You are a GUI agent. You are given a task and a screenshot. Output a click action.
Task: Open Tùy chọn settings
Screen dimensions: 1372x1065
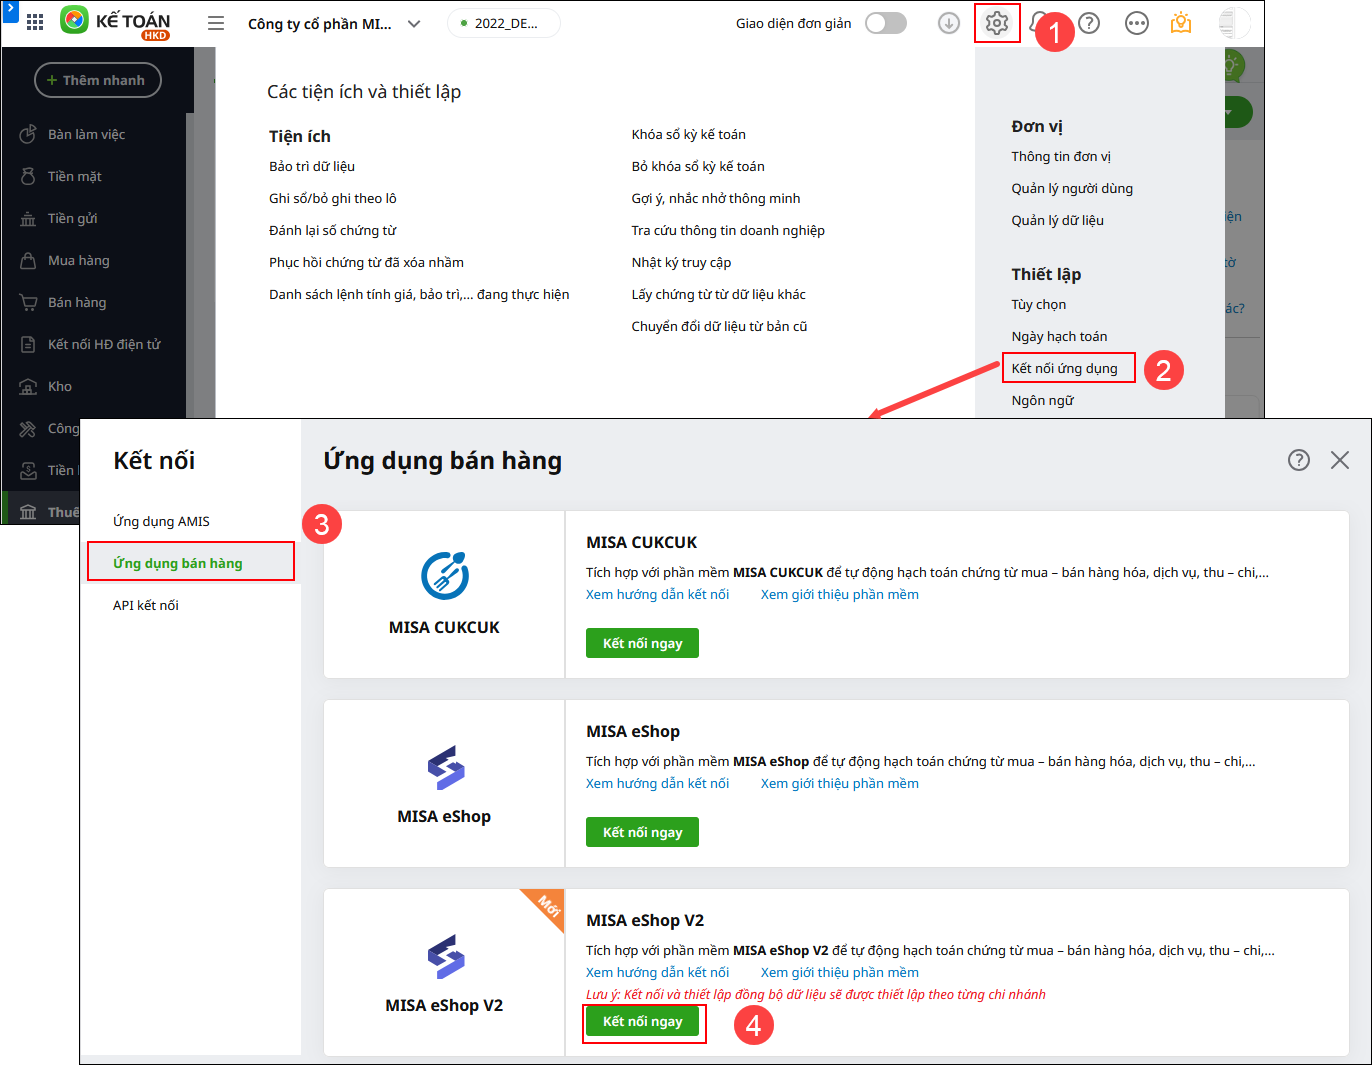click(x=1039, y=304)
